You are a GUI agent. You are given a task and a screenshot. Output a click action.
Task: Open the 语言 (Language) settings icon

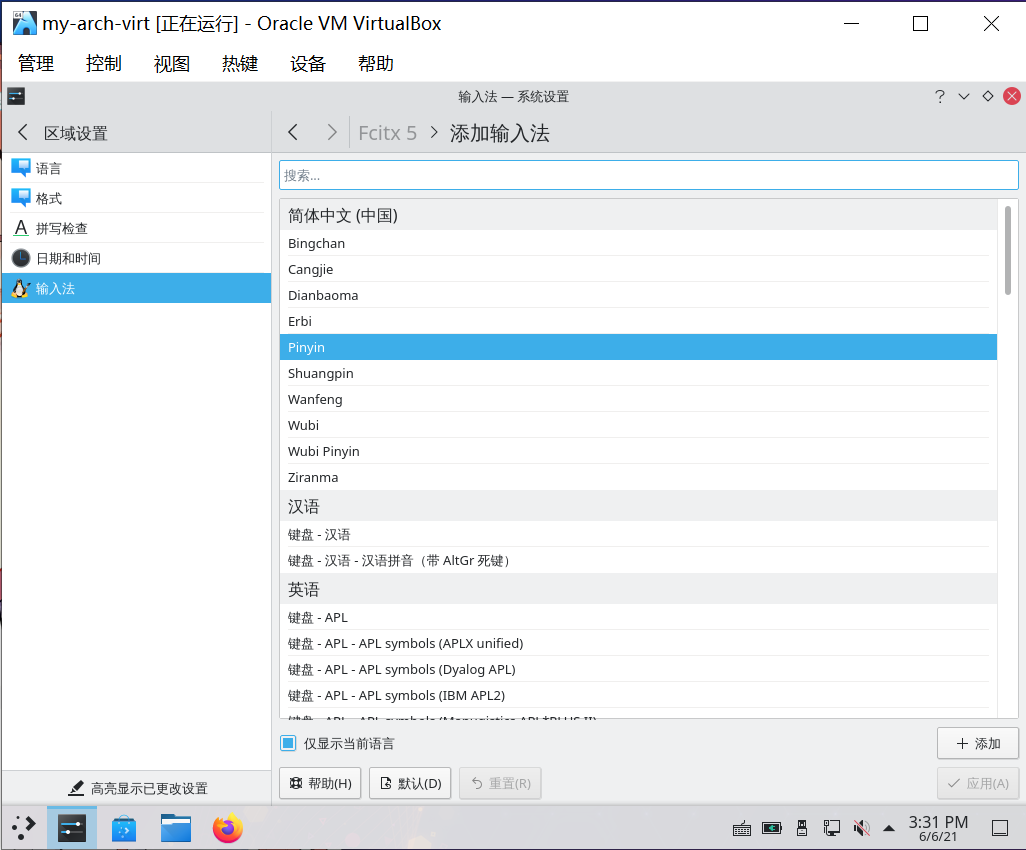click(22, 167)
